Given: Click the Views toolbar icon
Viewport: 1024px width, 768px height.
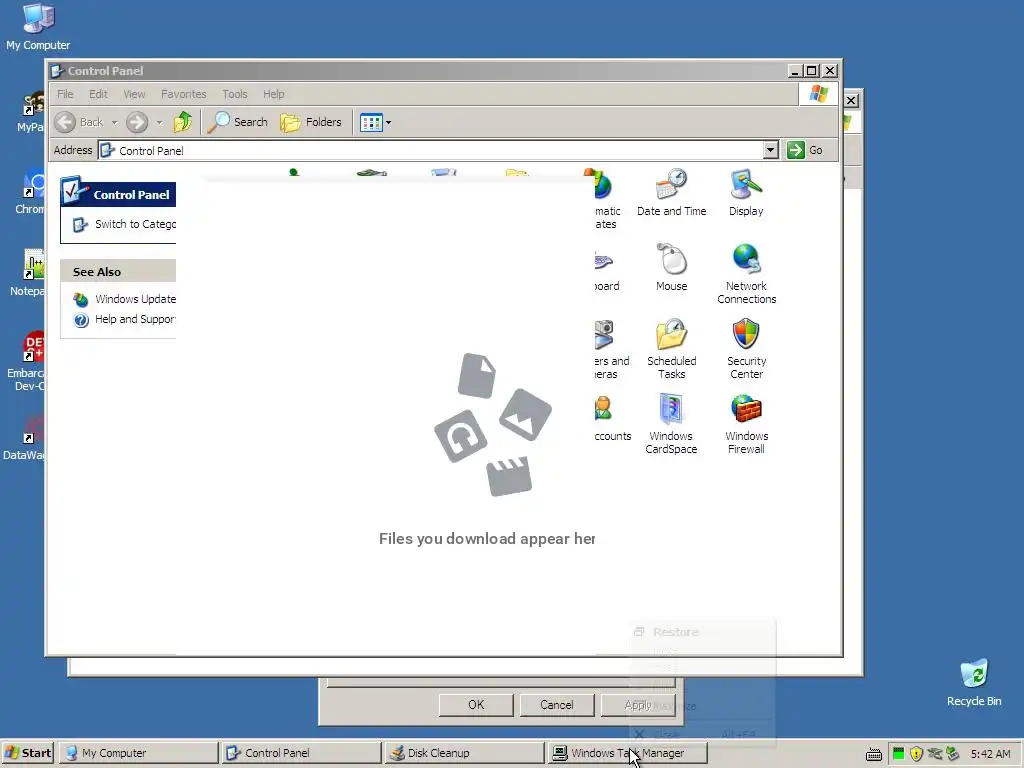Looking at the screenshot, I should [371, 122].
